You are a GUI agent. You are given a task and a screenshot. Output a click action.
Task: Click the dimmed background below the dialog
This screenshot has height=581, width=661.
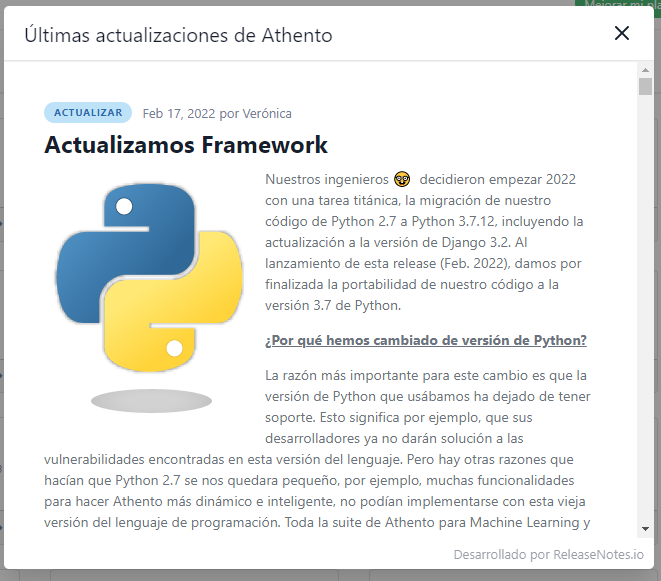pos(330,575)
